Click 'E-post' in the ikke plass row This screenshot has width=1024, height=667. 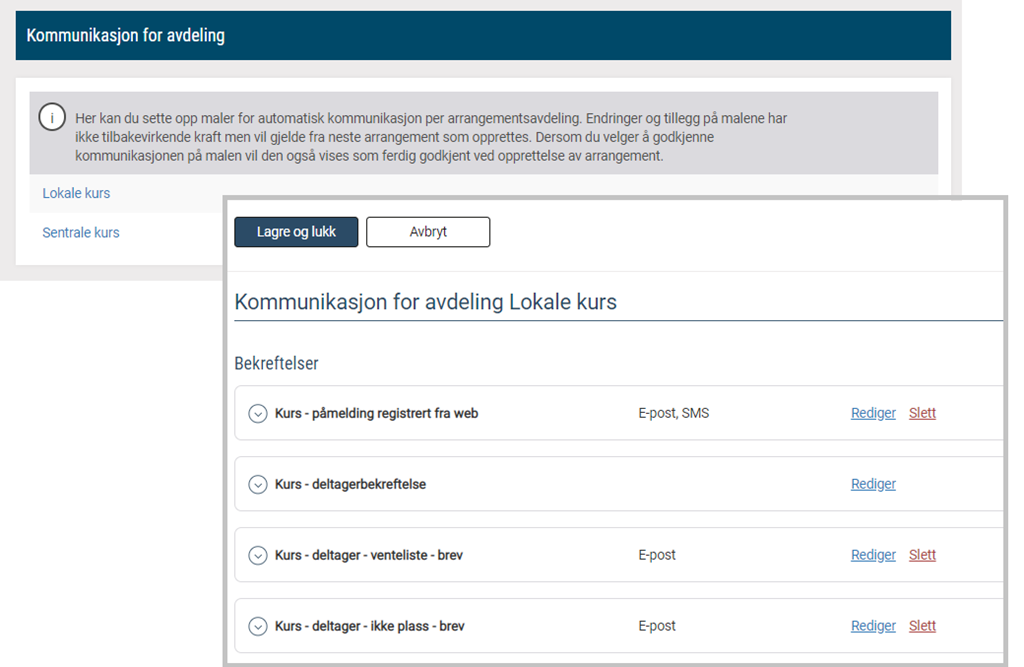[657, 626]
